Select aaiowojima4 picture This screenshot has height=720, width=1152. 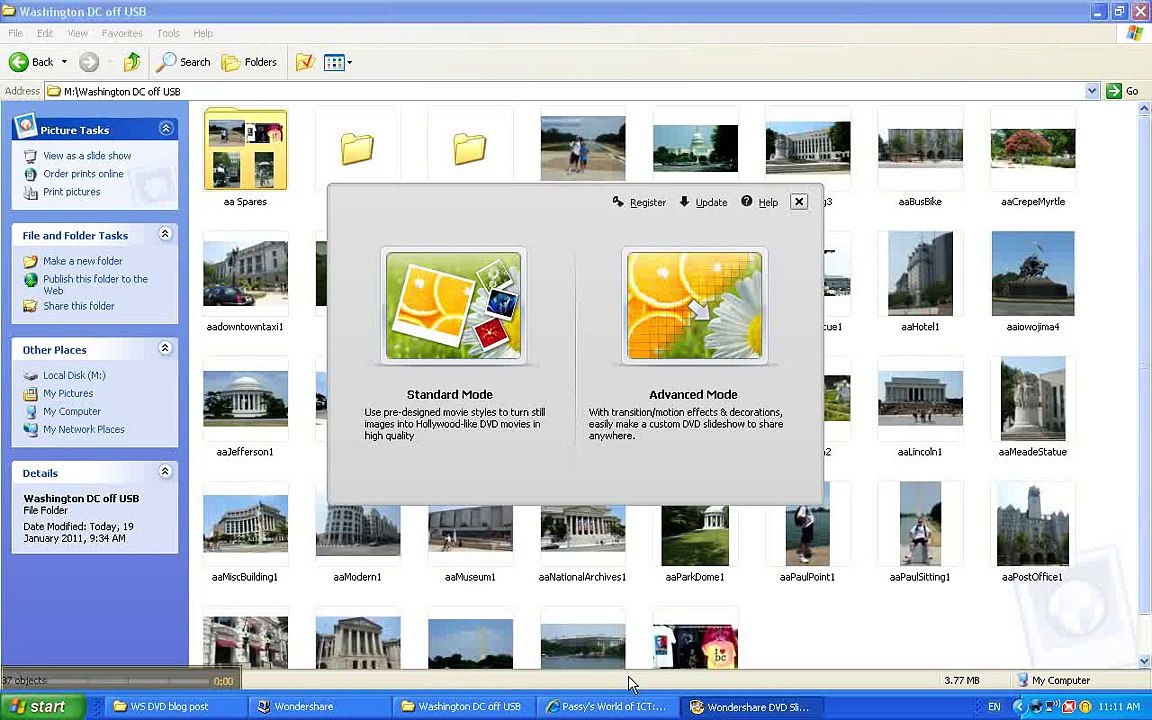click(x=1032, y=274)
